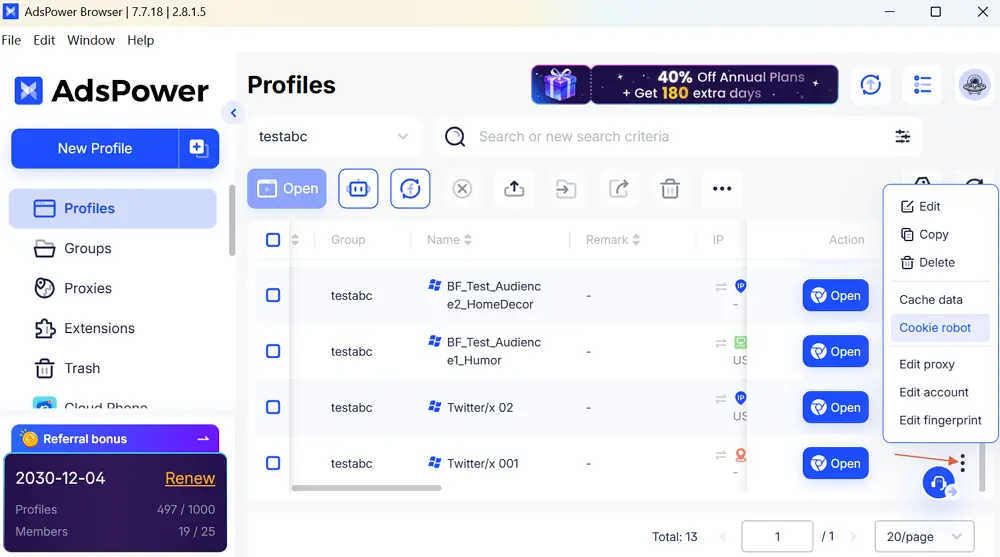Click the RPA robot toolbar icon
This screenshot has width=1000, height=557.
(358, 188)
